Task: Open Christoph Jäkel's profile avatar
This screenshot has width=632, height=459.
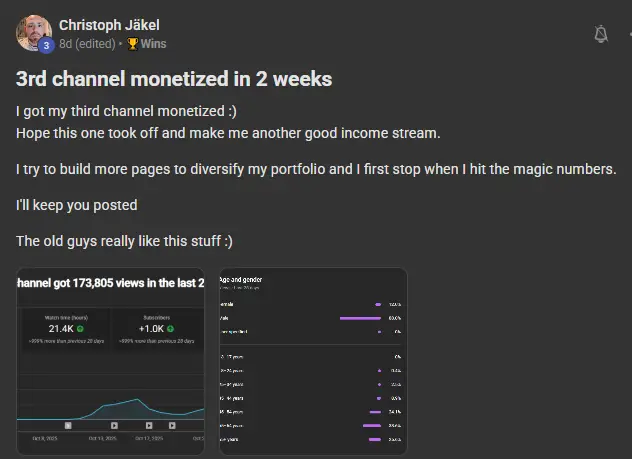Action: pos(34,33)
